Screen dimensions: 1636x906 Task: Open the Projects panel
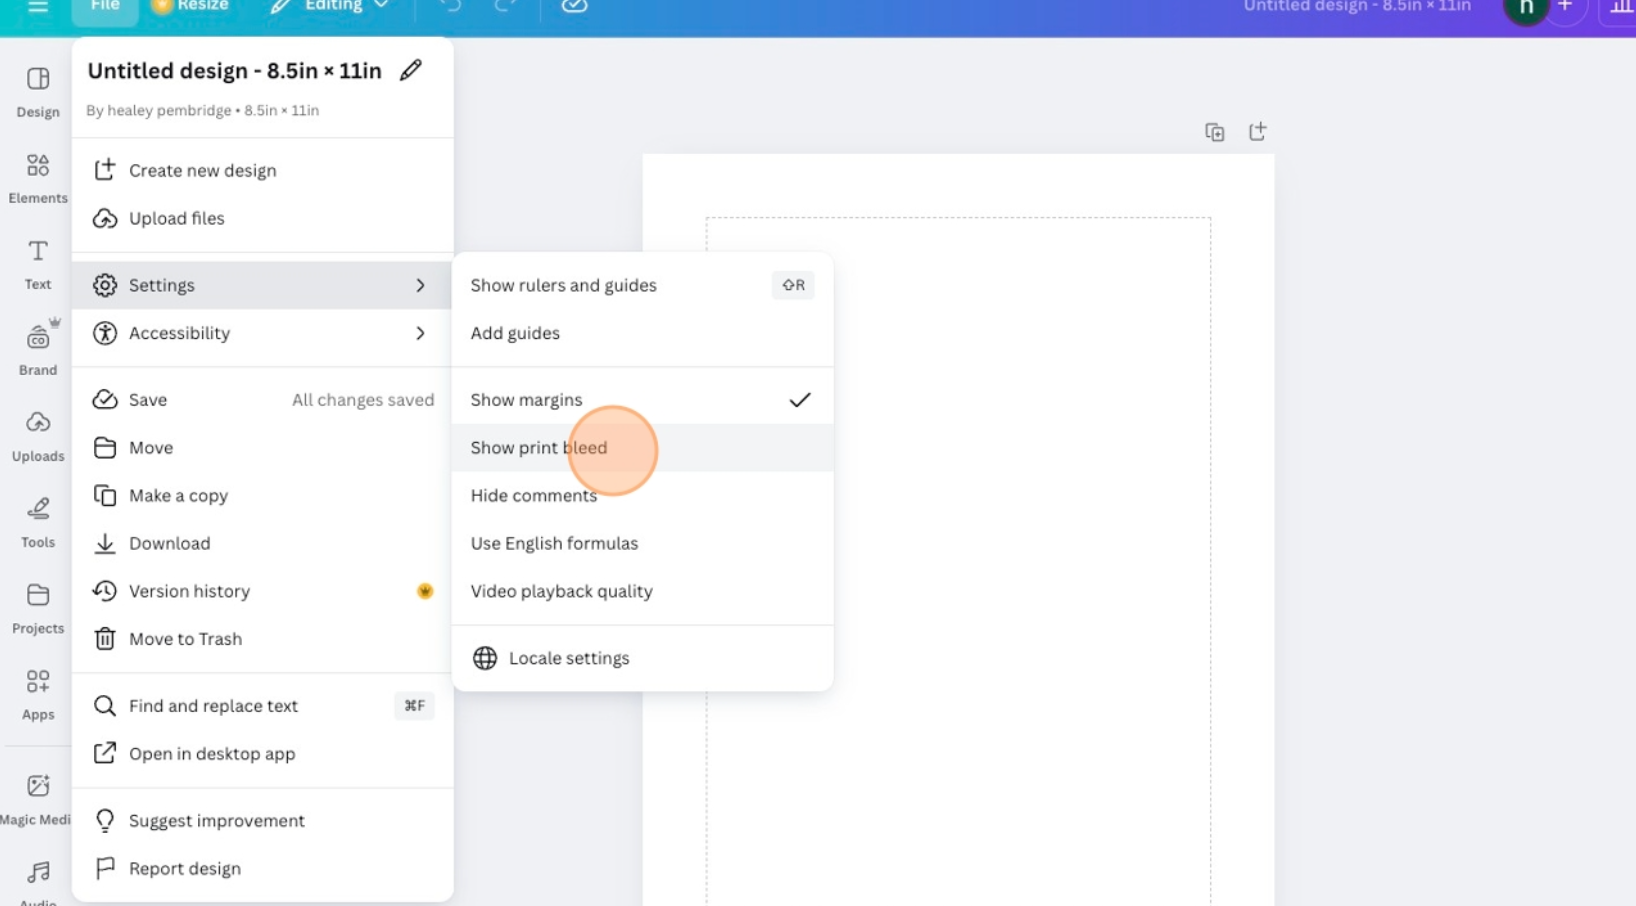click(x=37, y=608)
